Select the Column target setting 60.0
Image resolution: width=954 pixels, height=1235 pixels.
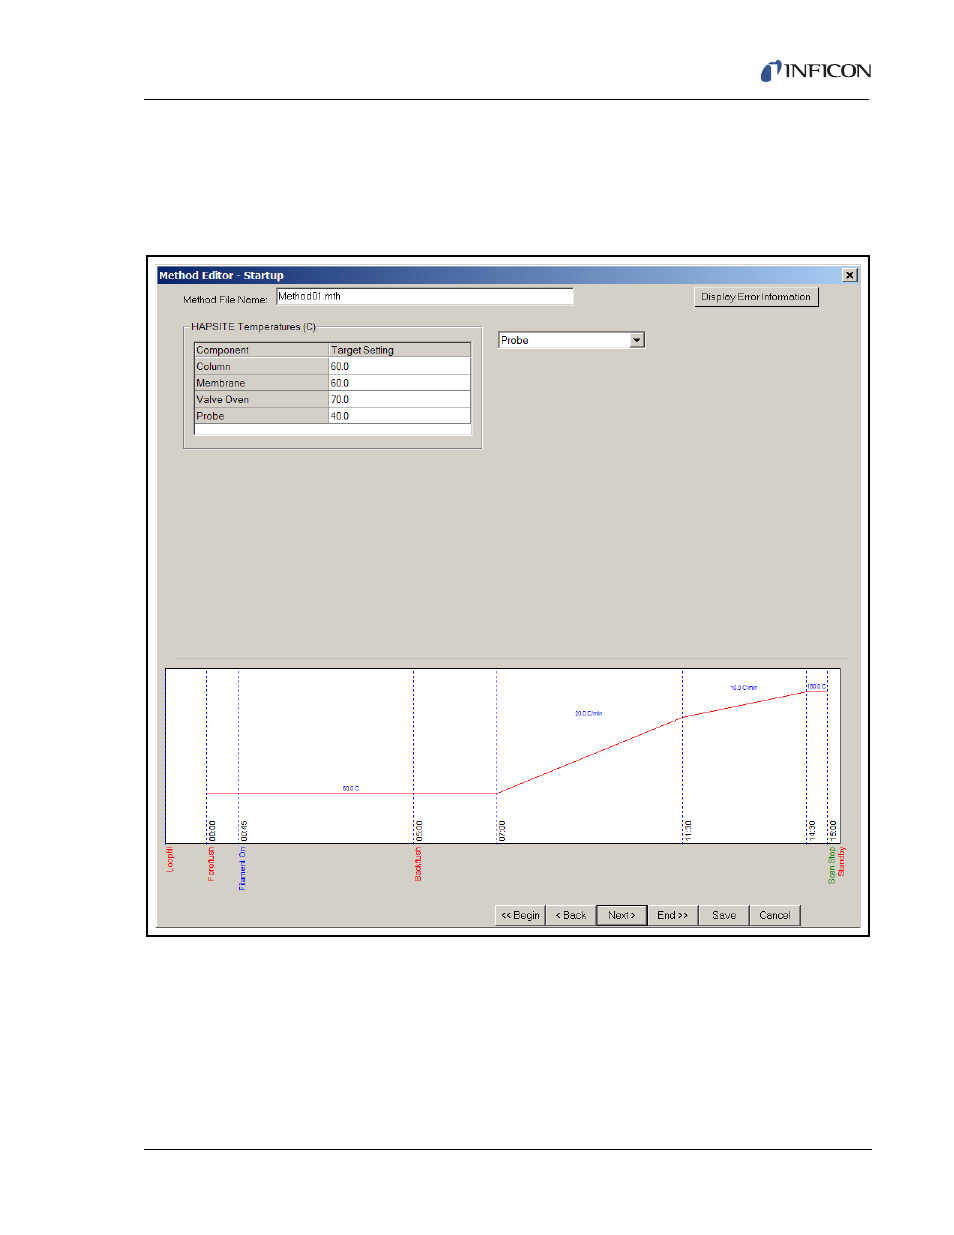[x=399, y=367]
